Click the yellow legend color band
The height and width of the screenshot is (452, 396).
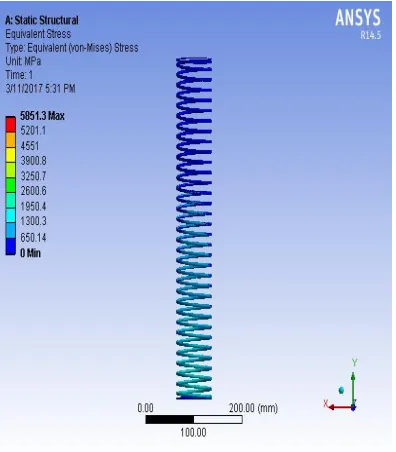[x=10, y=155]
